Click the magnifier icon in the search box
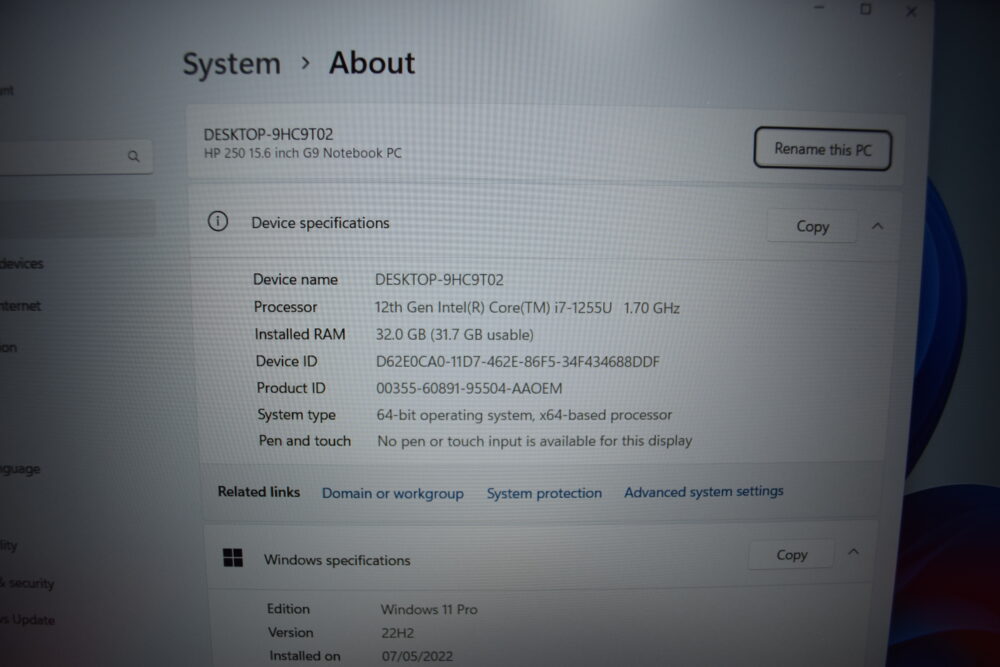 (133, 156)
